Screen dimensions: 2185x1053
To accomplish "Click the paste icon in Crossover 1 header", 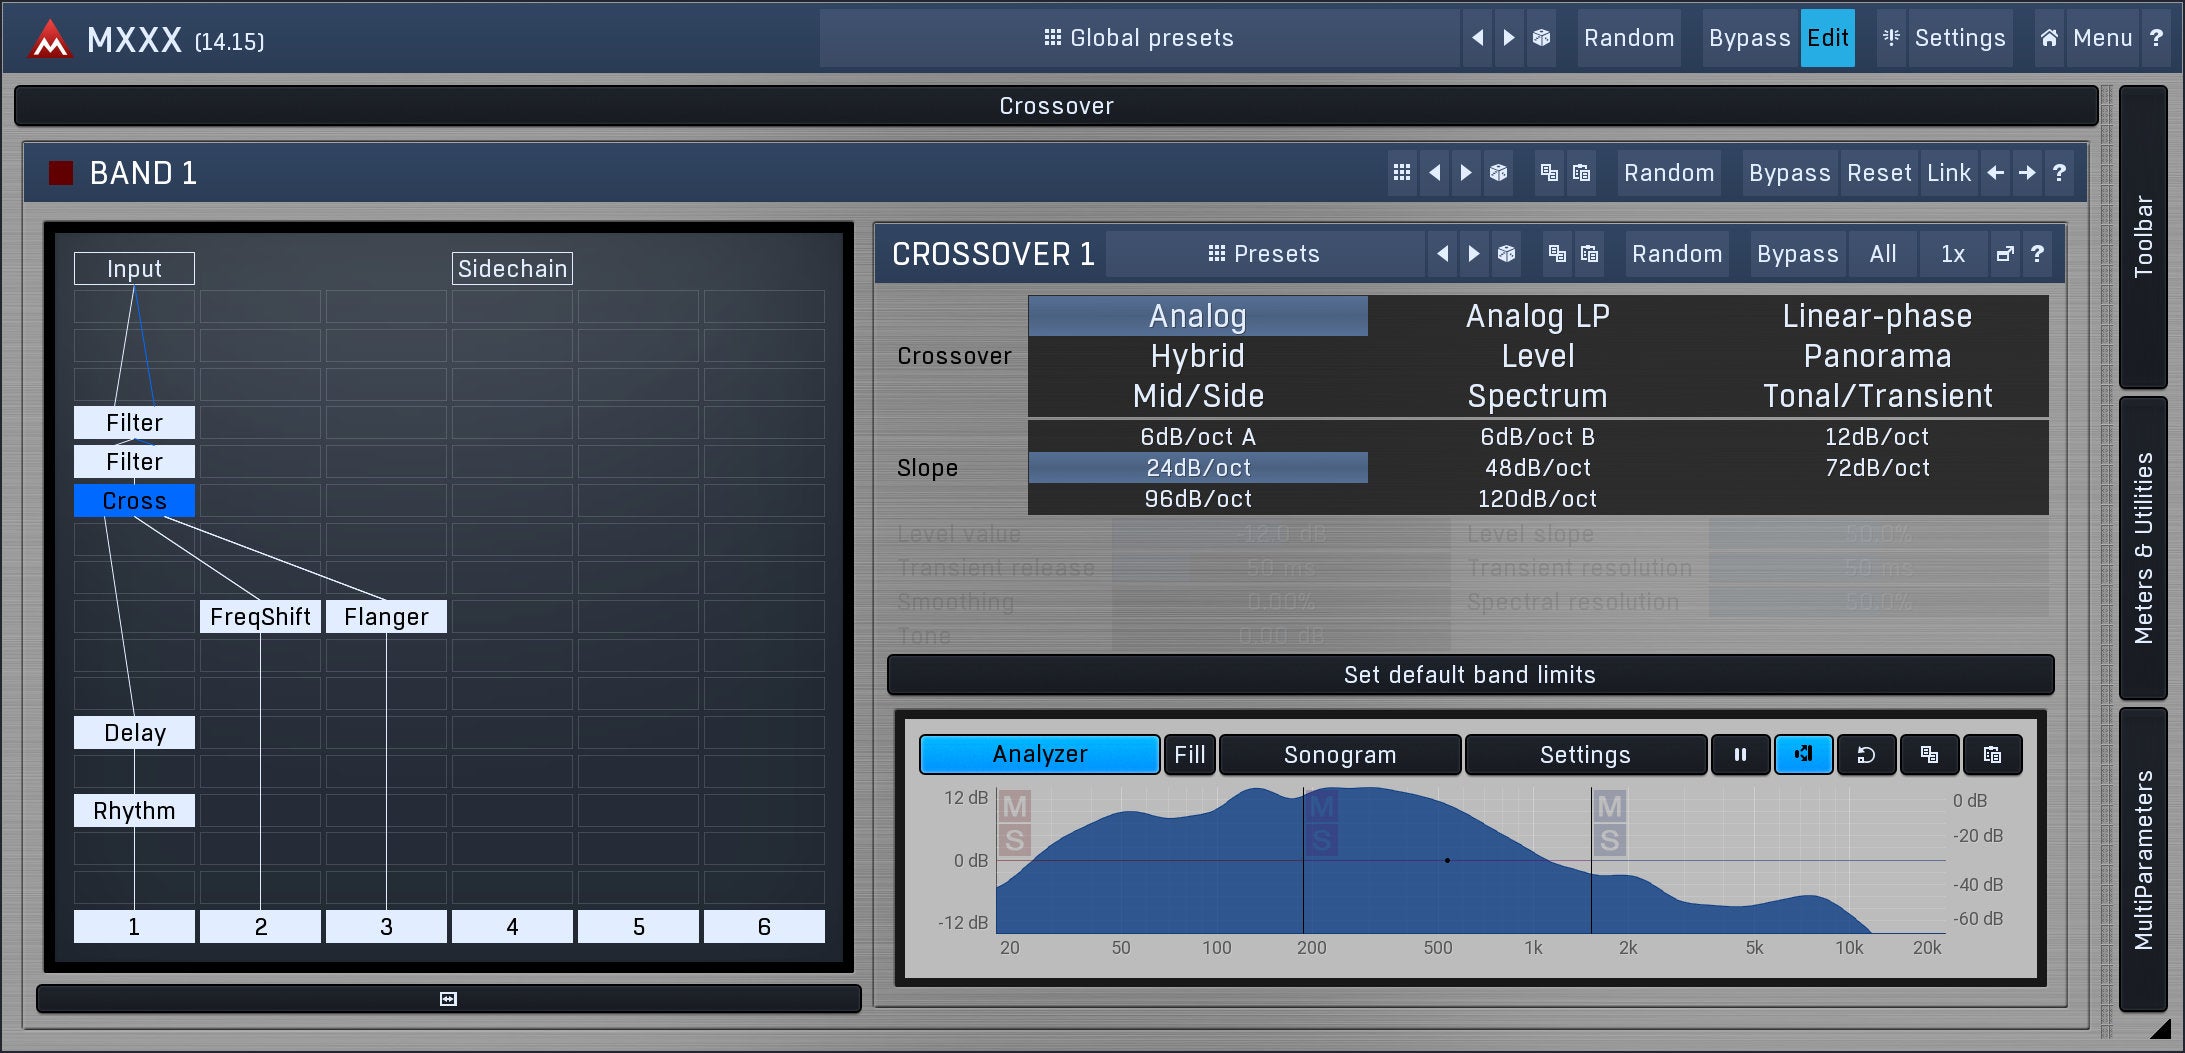I will point(1589,254).
